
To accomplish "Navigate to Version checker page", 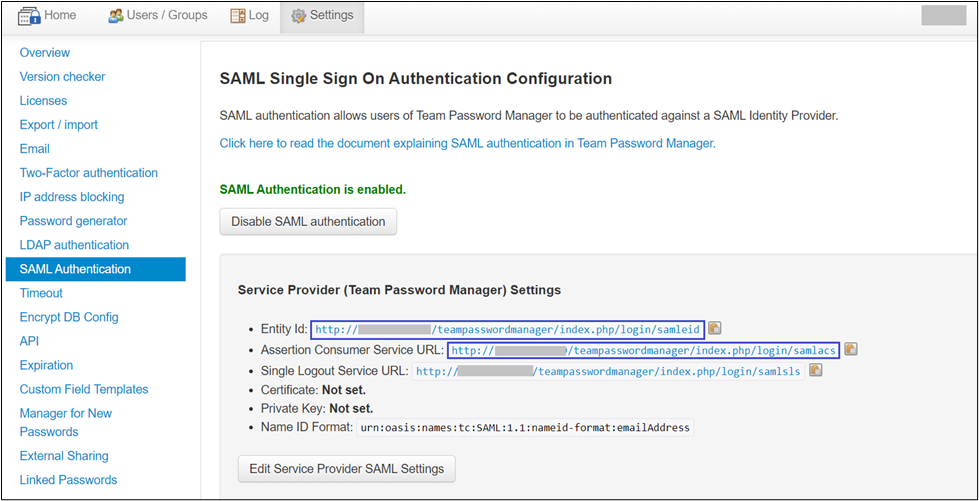I will 62,77.
